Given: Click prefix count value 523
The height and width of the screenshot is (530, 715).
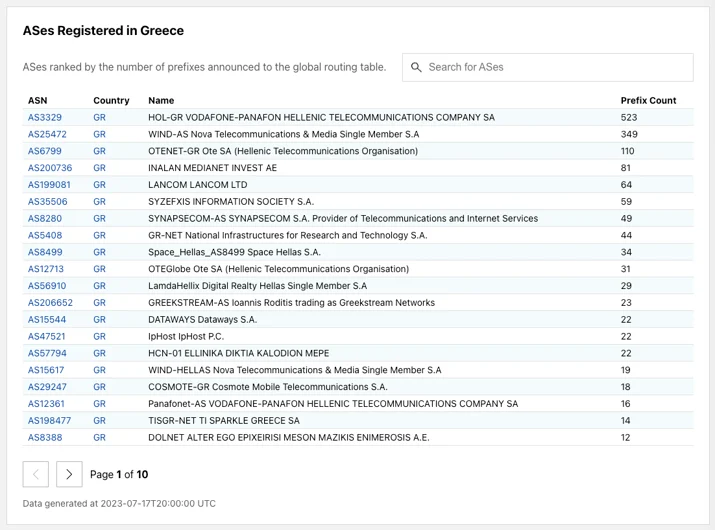Looking at the screenshot, I should click(x=628, y=118).
